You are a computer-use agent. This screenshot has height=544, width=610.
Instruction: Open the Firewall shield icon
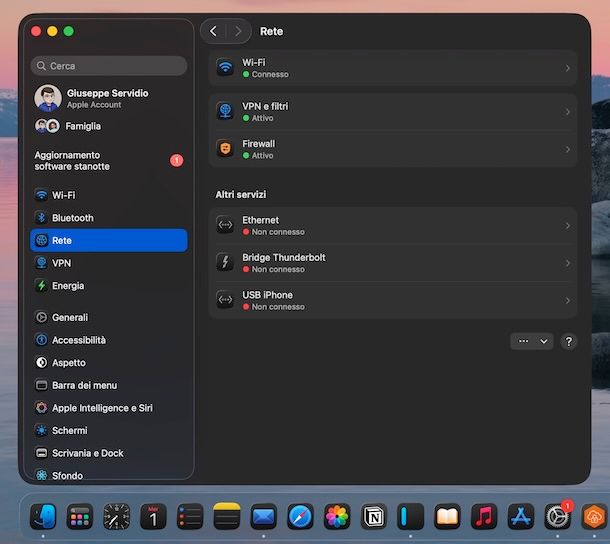coord(225,149)
